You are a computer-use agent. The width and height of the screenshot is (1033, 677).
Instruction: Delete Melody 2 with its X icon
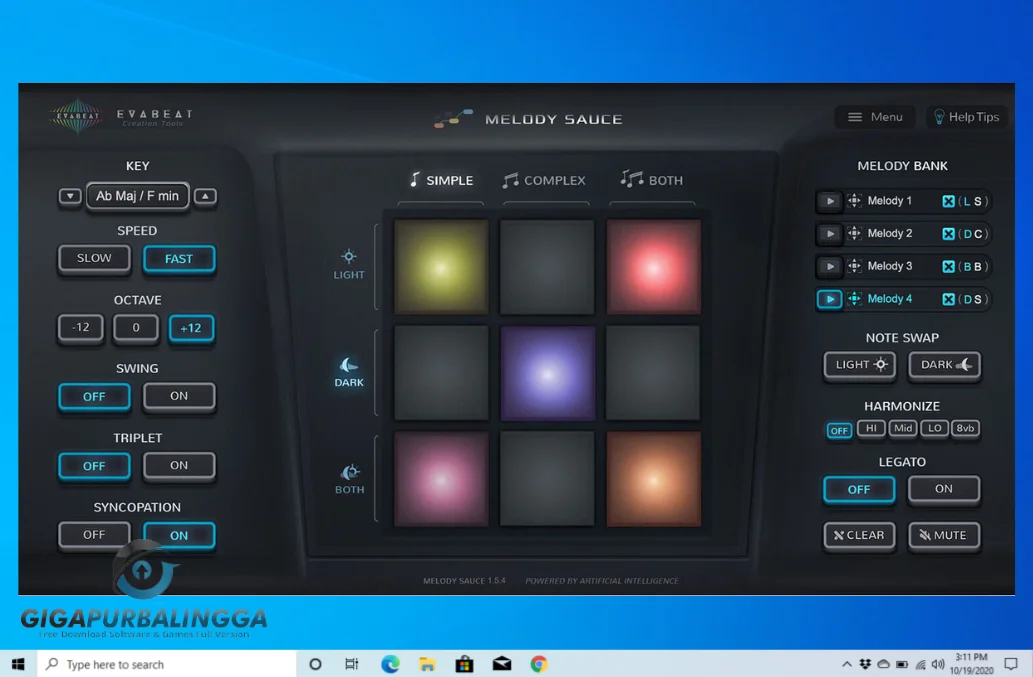coord(948,234)
